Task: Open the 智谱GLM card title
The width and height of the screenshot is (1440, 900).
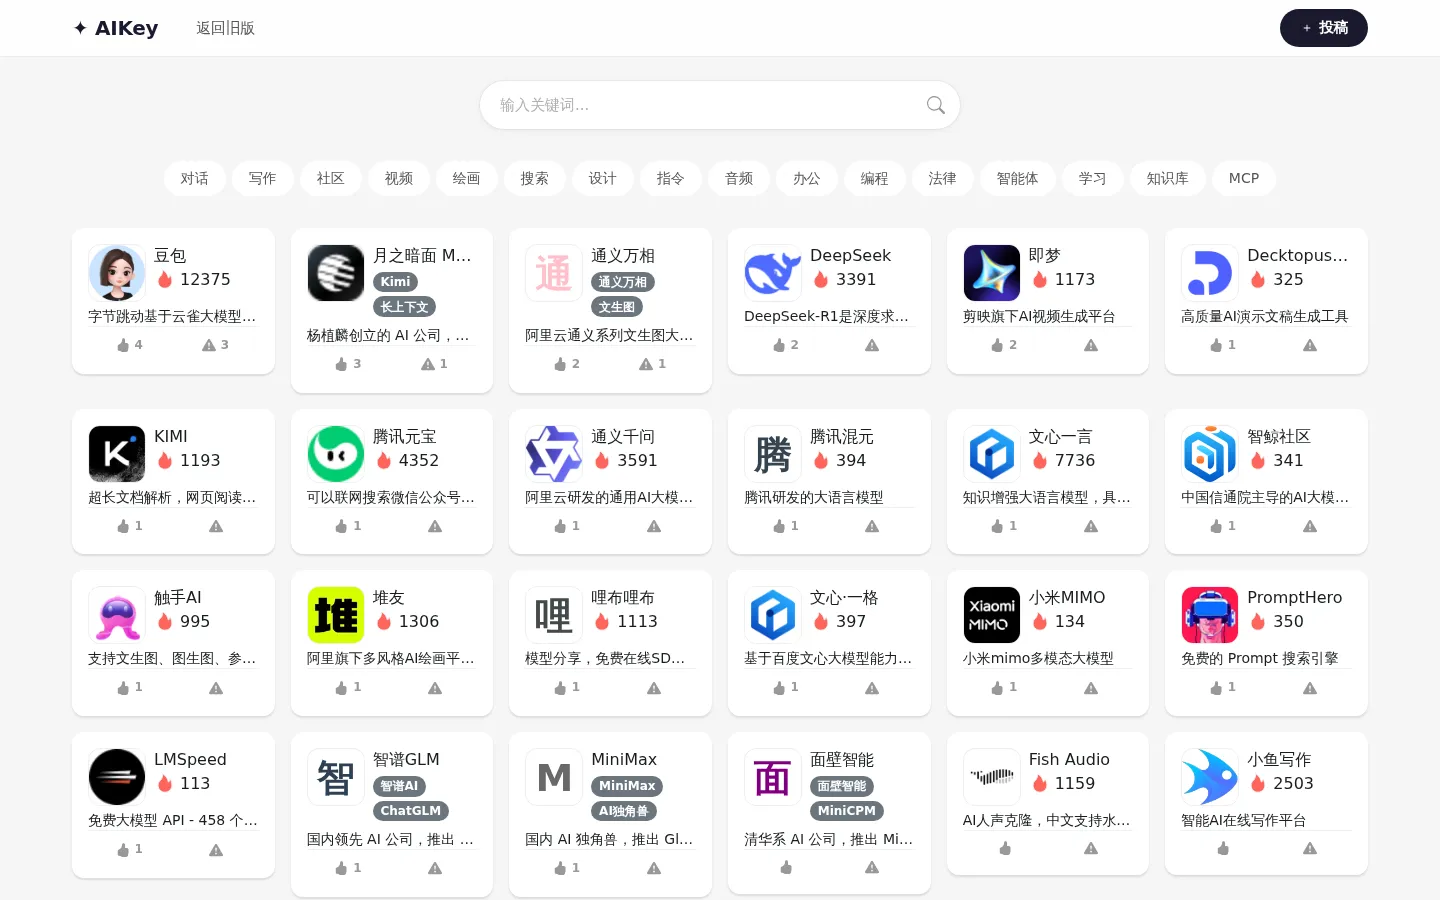Action: pyautogui.click(x=406, y=760)
